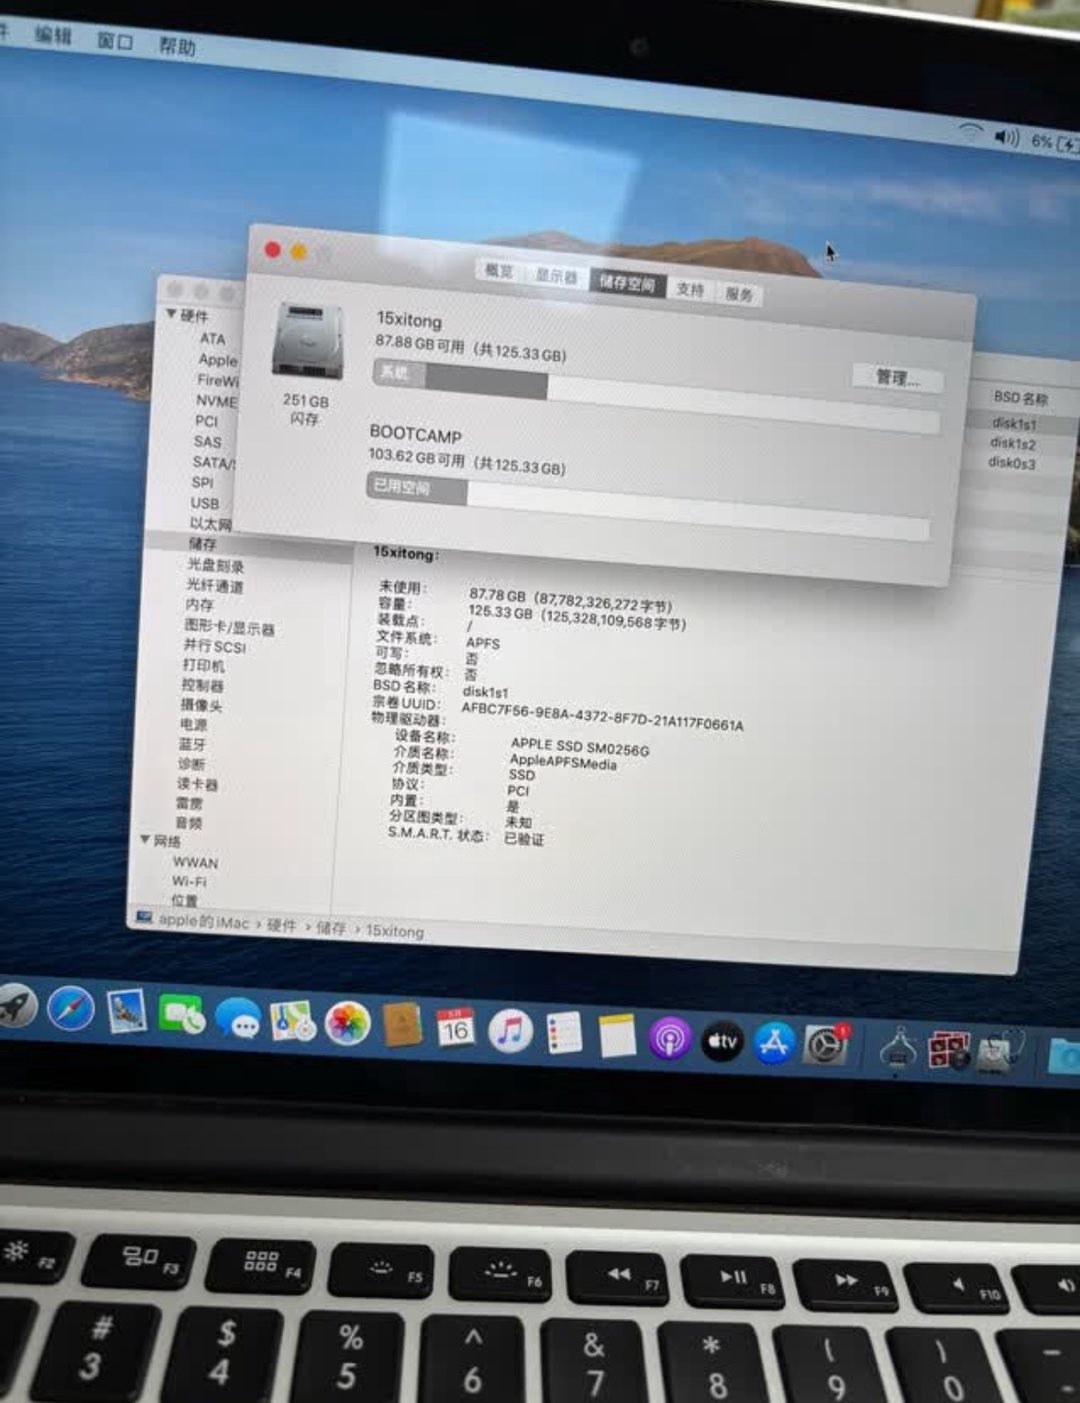Select WWAN under 网络
The height and width of the screenshot is (1403, 1080).
click(x=195, y=862)
